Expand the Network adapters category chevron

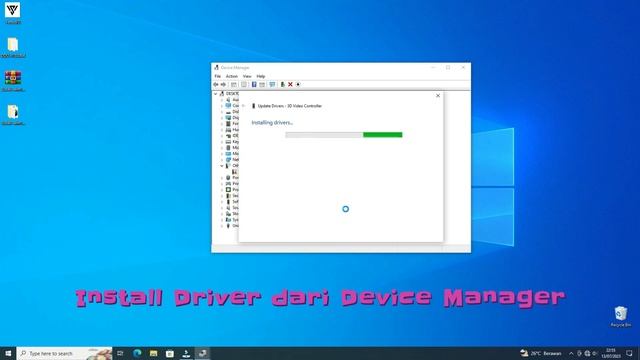[222, 160]
